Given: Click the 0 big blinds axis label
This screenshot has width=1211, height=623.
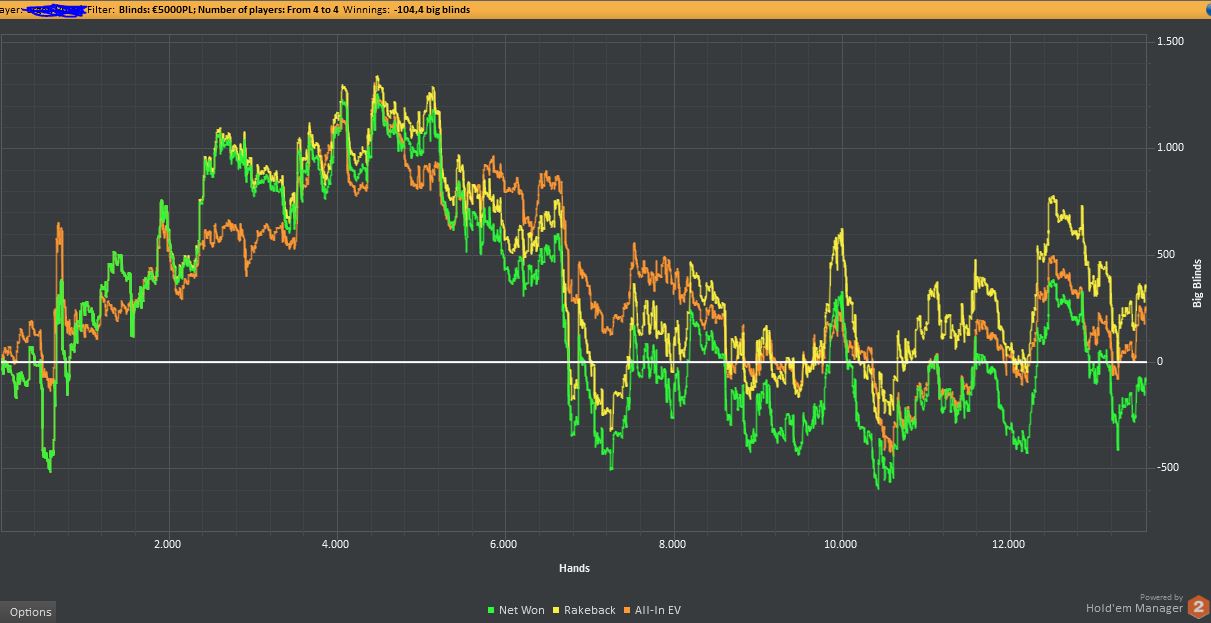Looking at the screenshot, I should (x=1160, y=362).
